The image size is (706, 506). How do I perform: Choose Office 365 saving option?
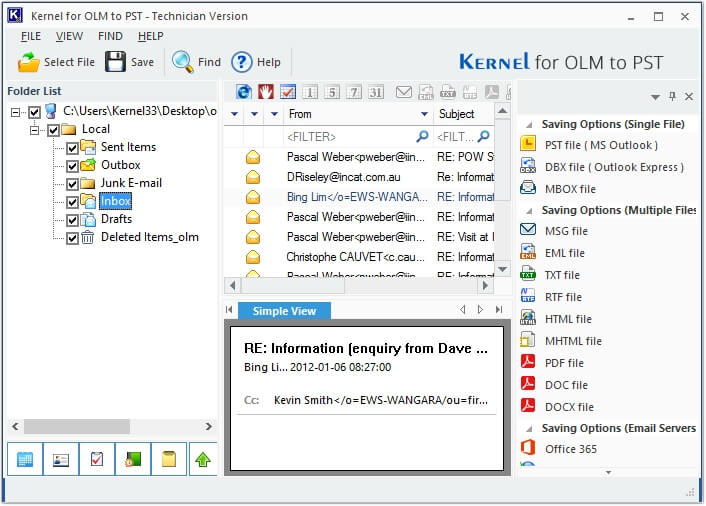point(570,449)
